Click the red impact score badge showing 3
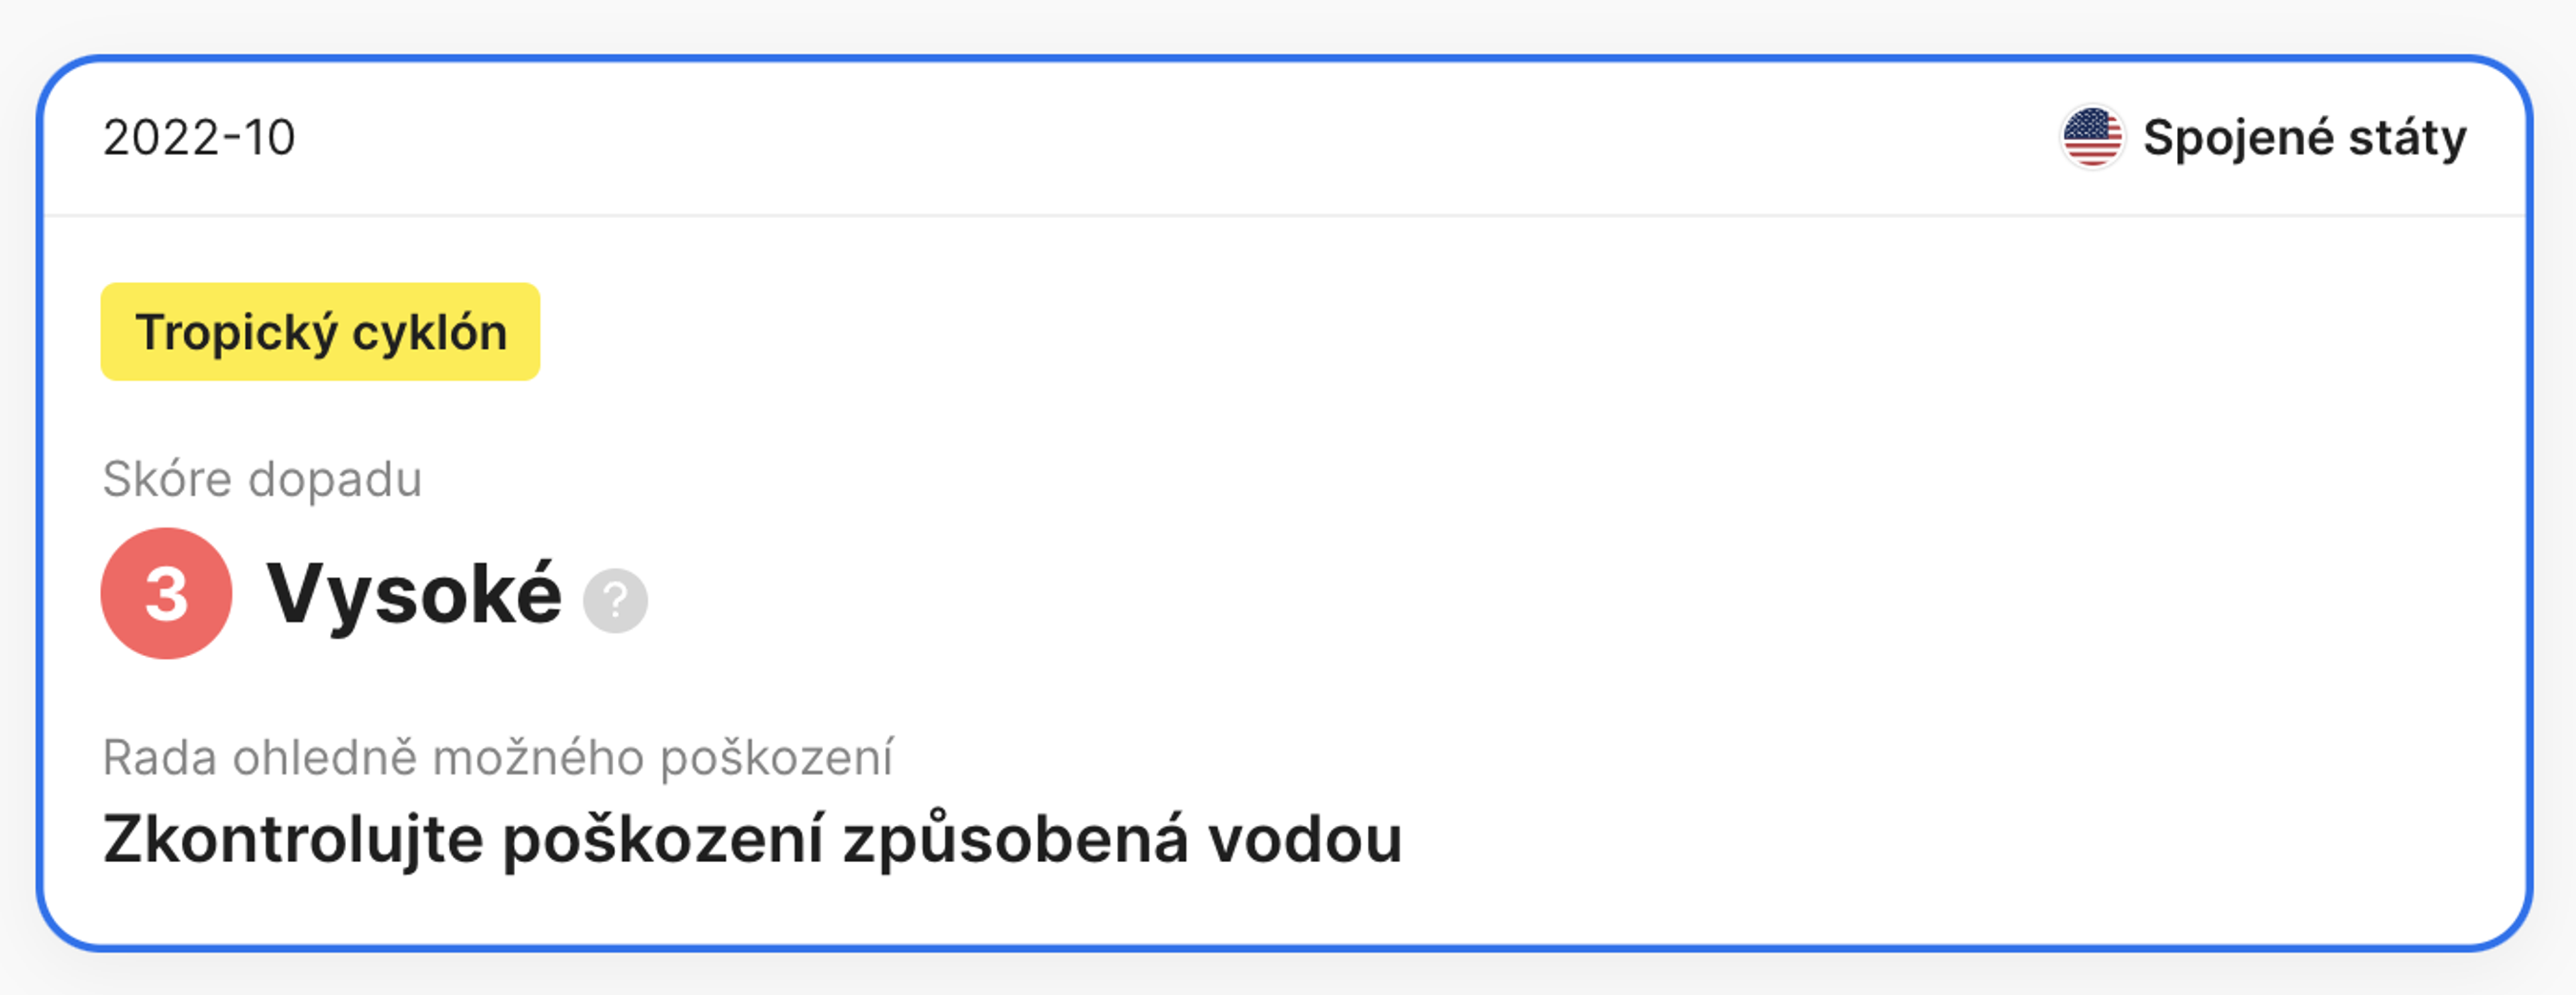The height and width of the screenshot is (995, 2576). coord(166,596)
